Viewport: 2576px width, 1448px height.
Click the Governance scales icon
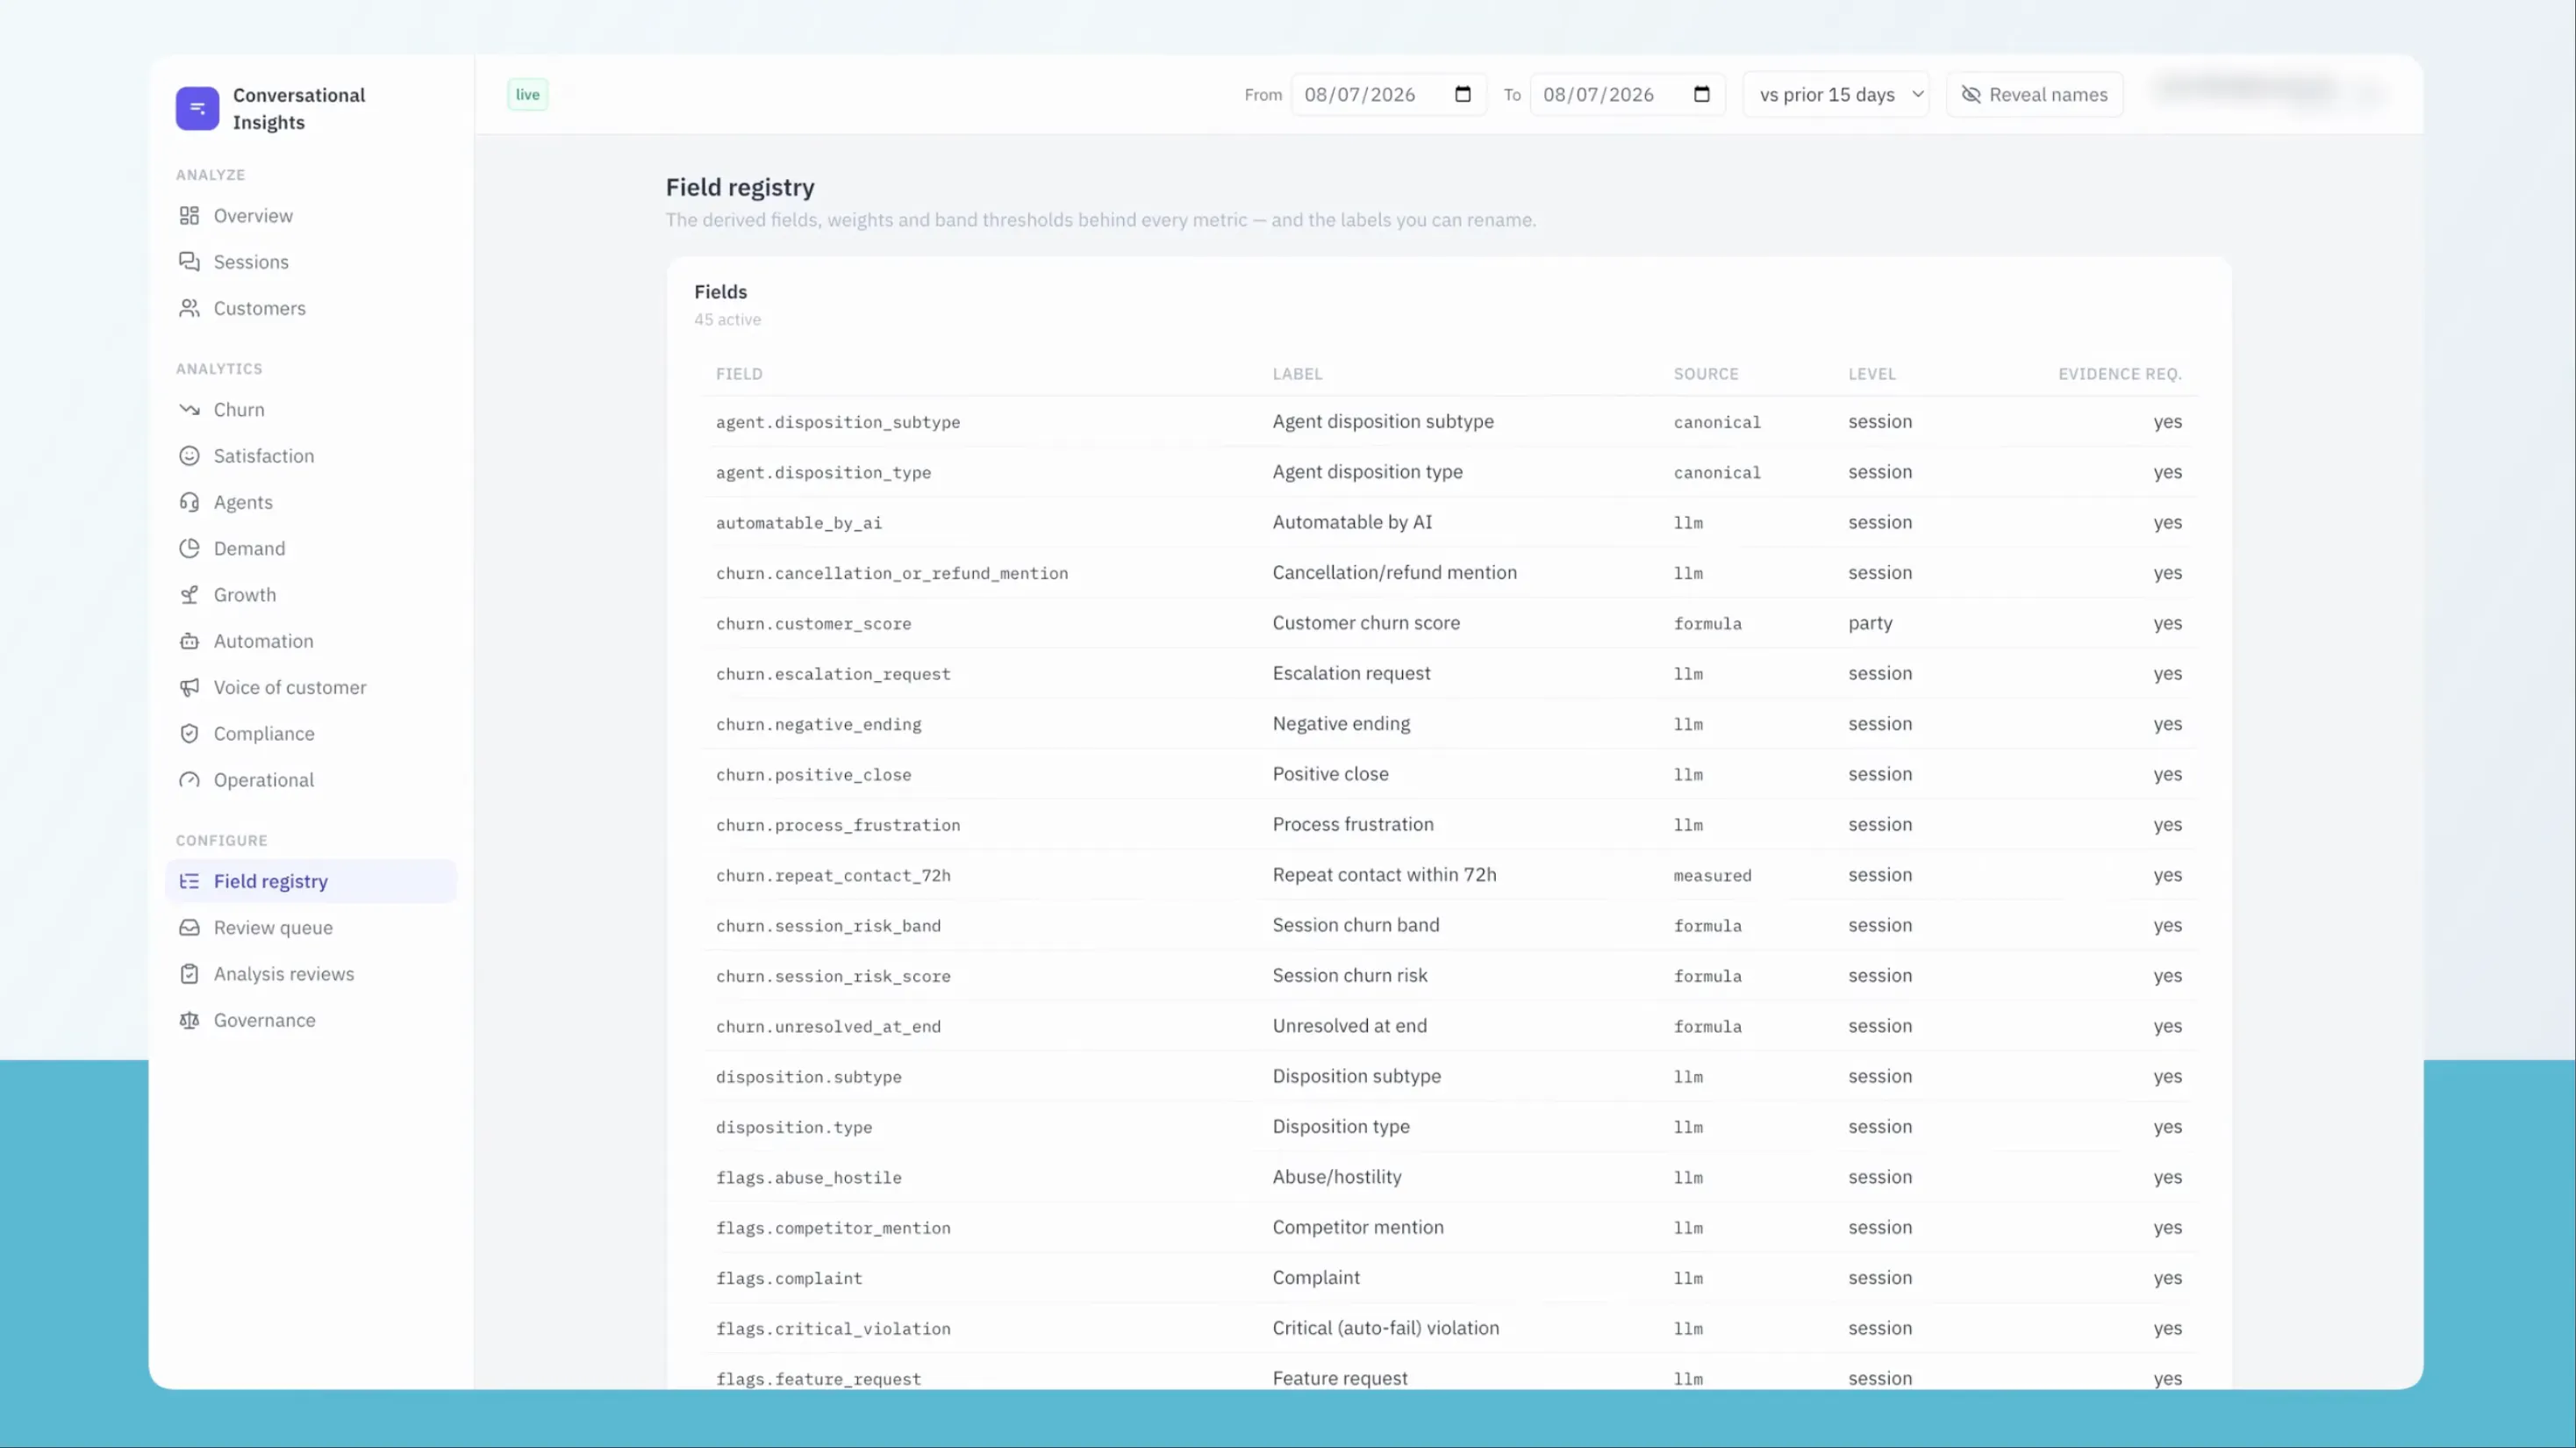[x=189, y=1020]
